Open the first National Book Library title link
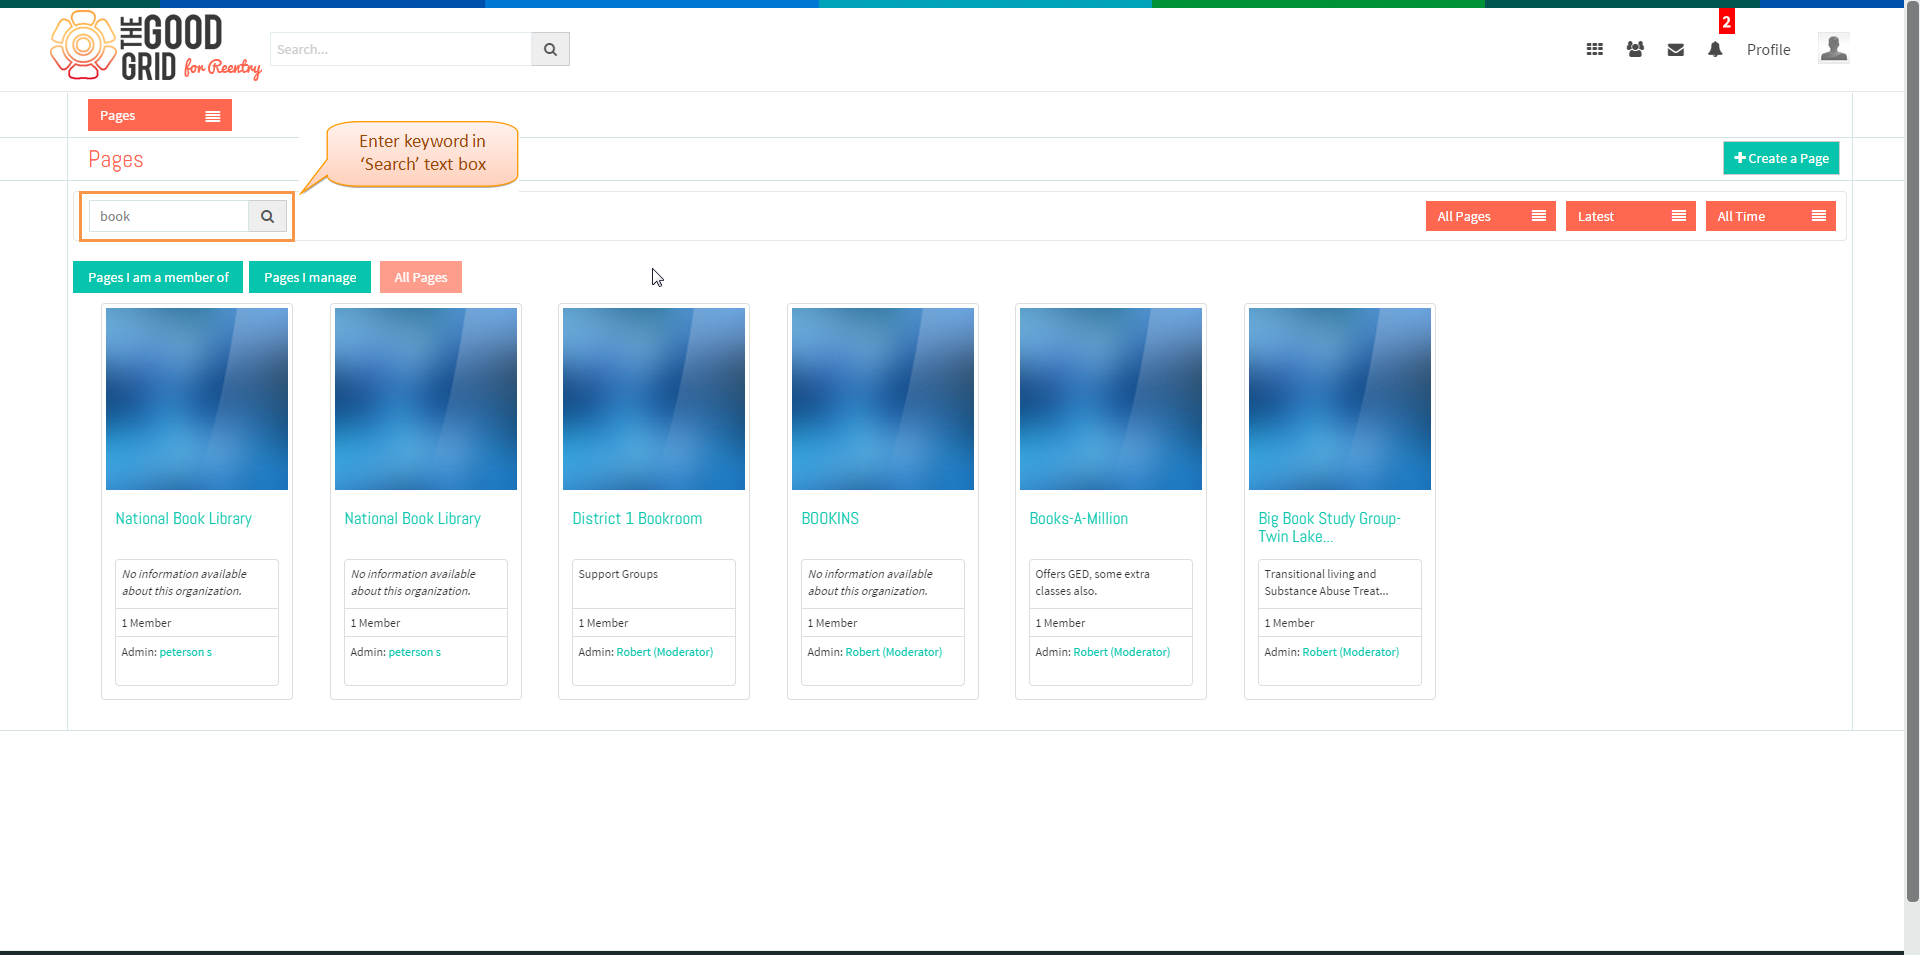 pos(183,518)
